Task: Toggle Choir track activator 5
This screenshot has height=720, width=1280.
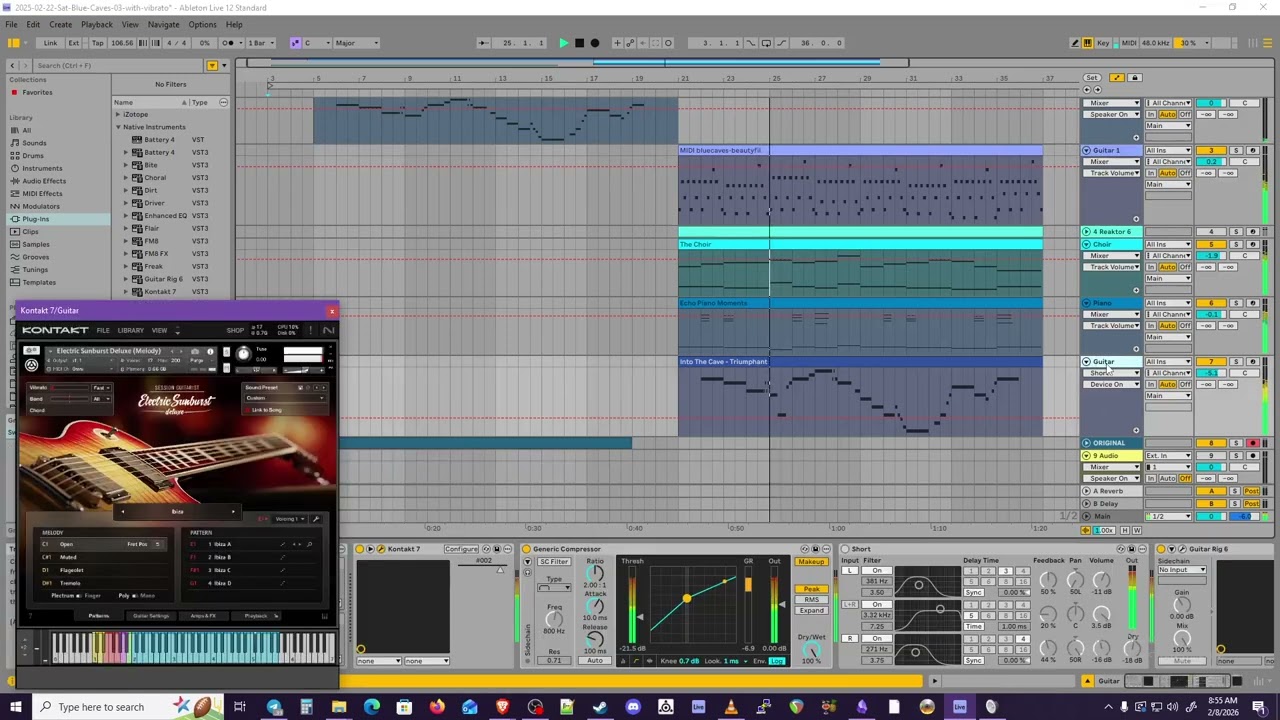Action: [x=1210, y=244]
